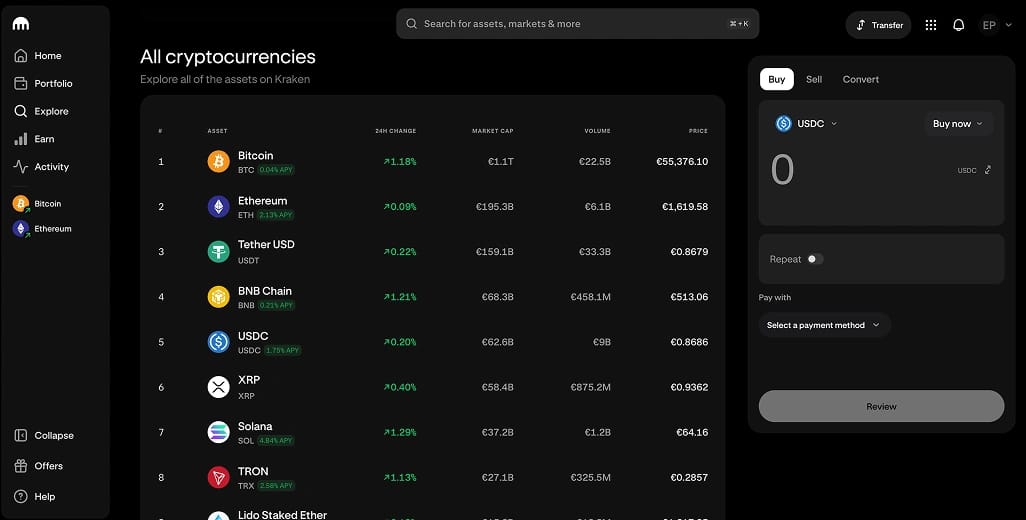The height and width of the screenshot is (520, 1026).
Task: Click TRON volume €325.5M
Action: 591,477
